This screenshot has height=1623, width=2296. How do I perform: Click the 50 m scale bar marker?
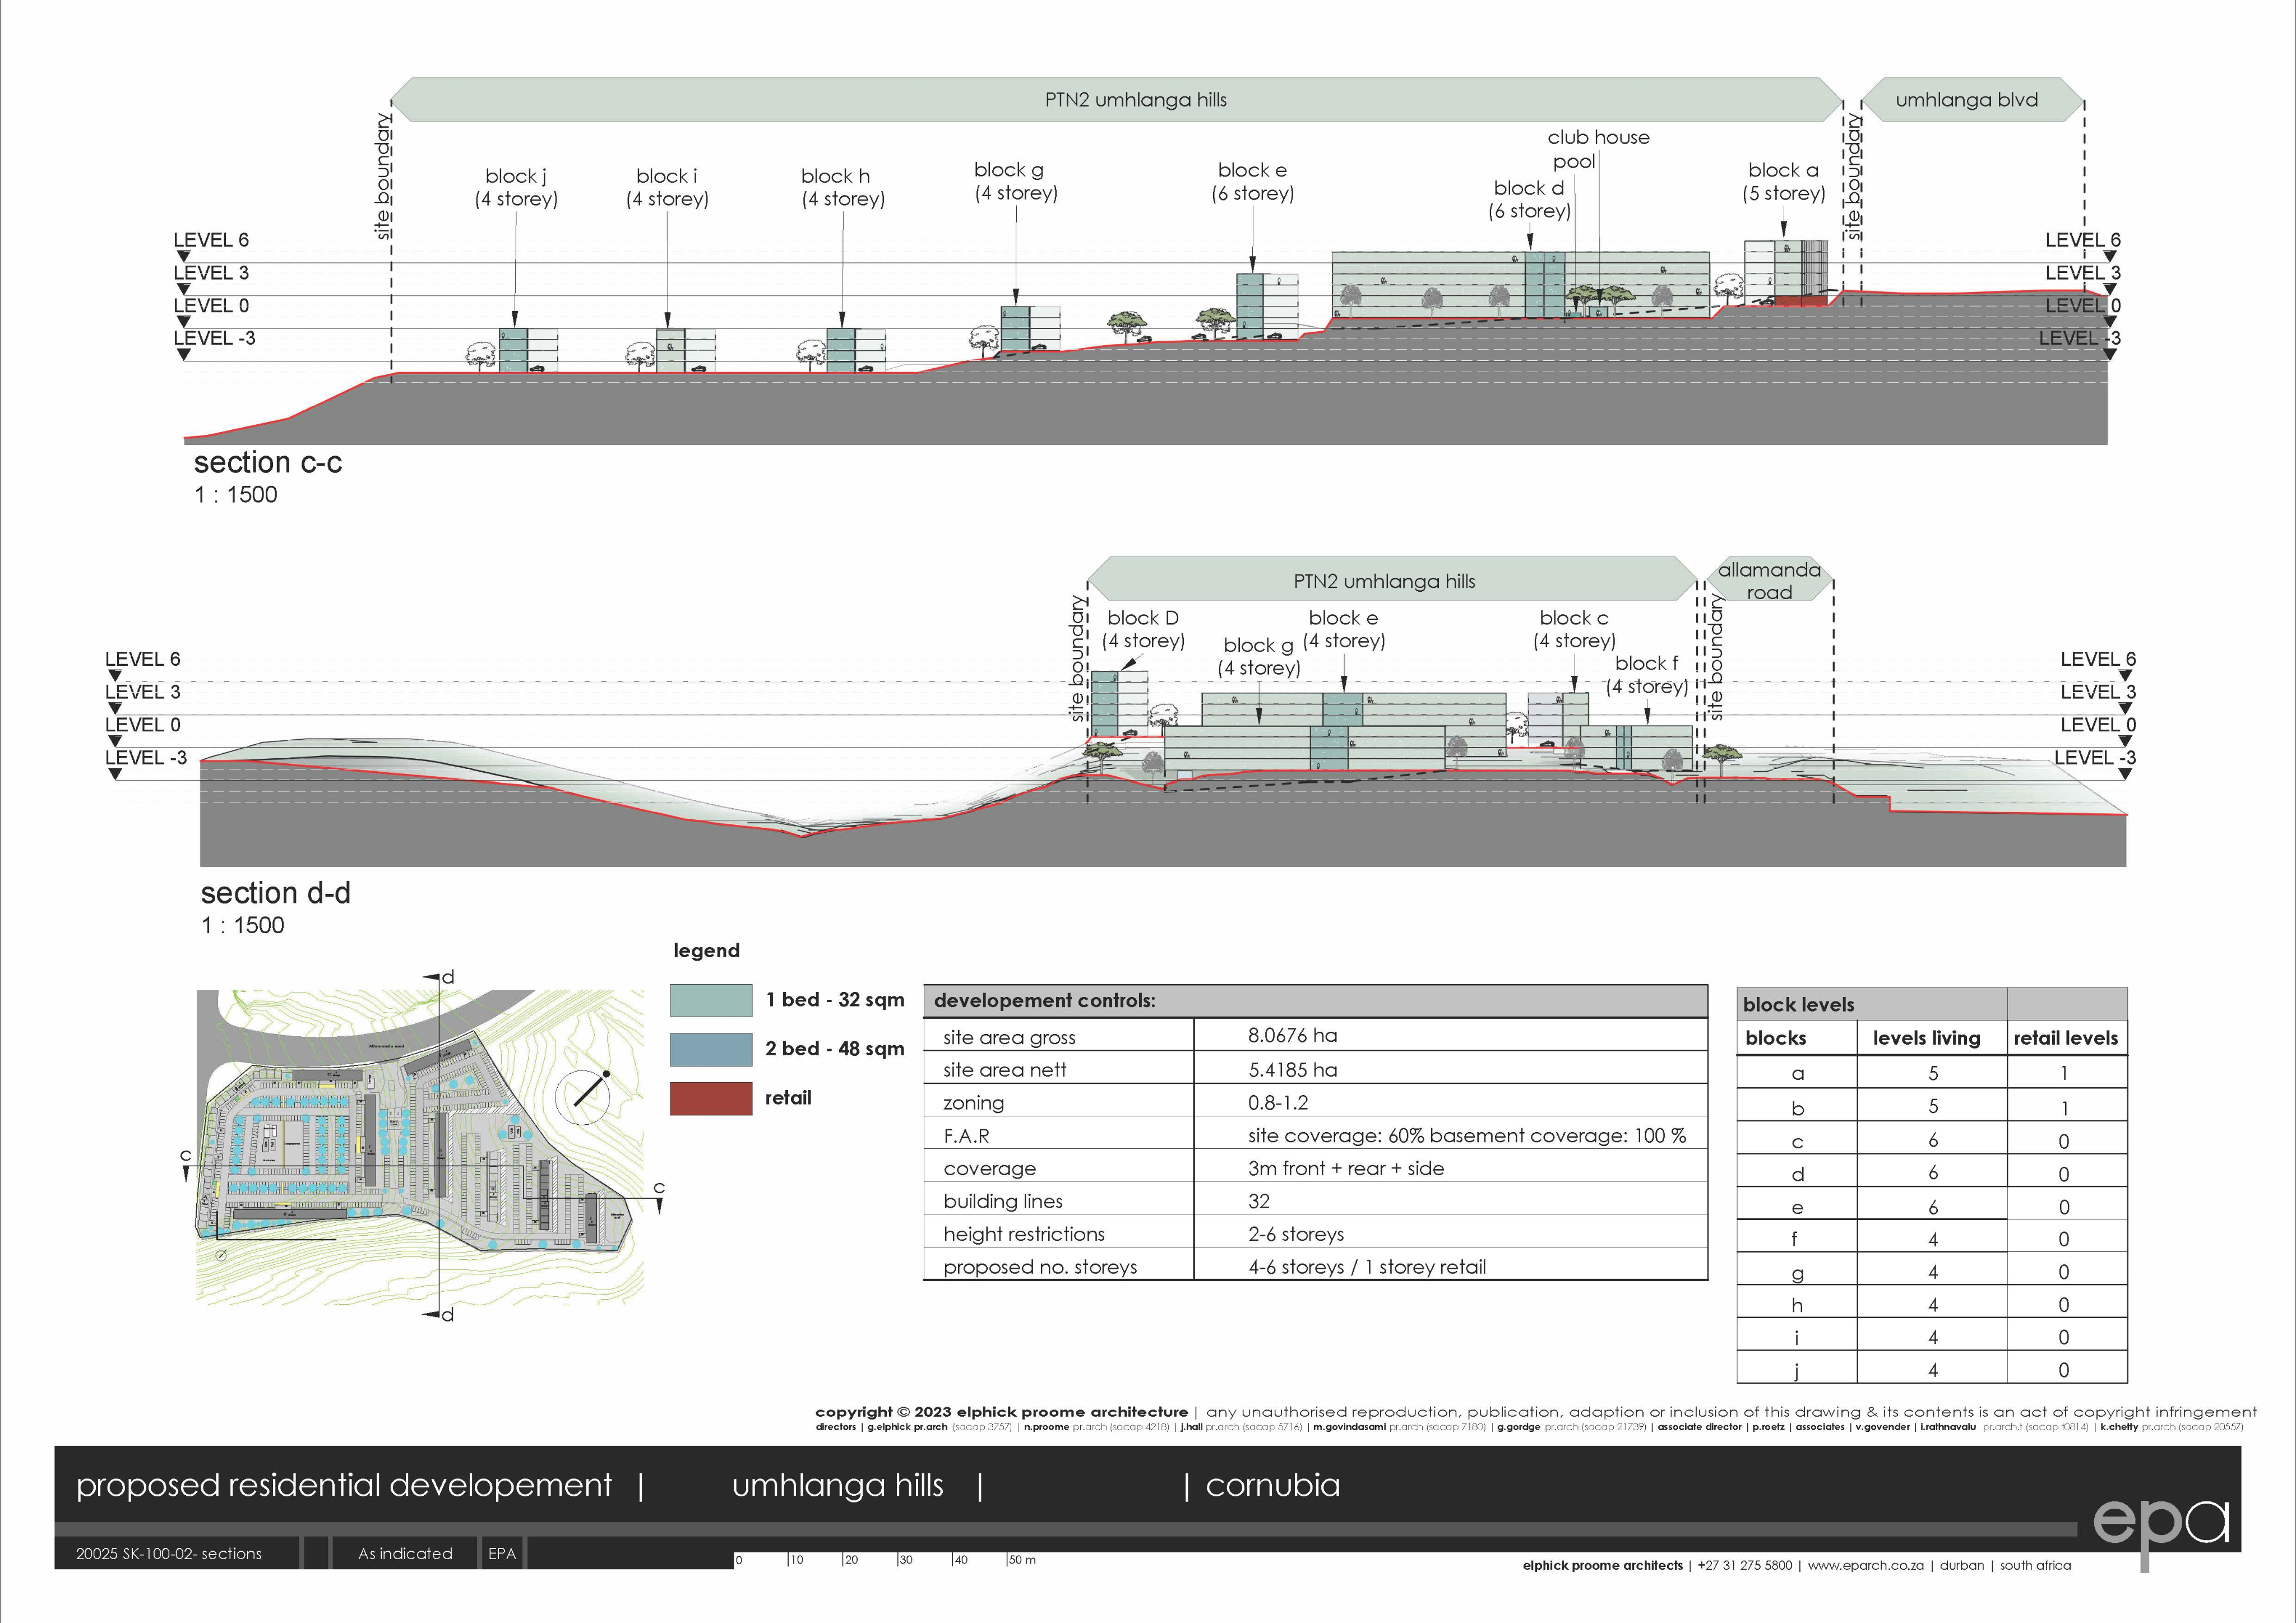coord(1021,1560)
